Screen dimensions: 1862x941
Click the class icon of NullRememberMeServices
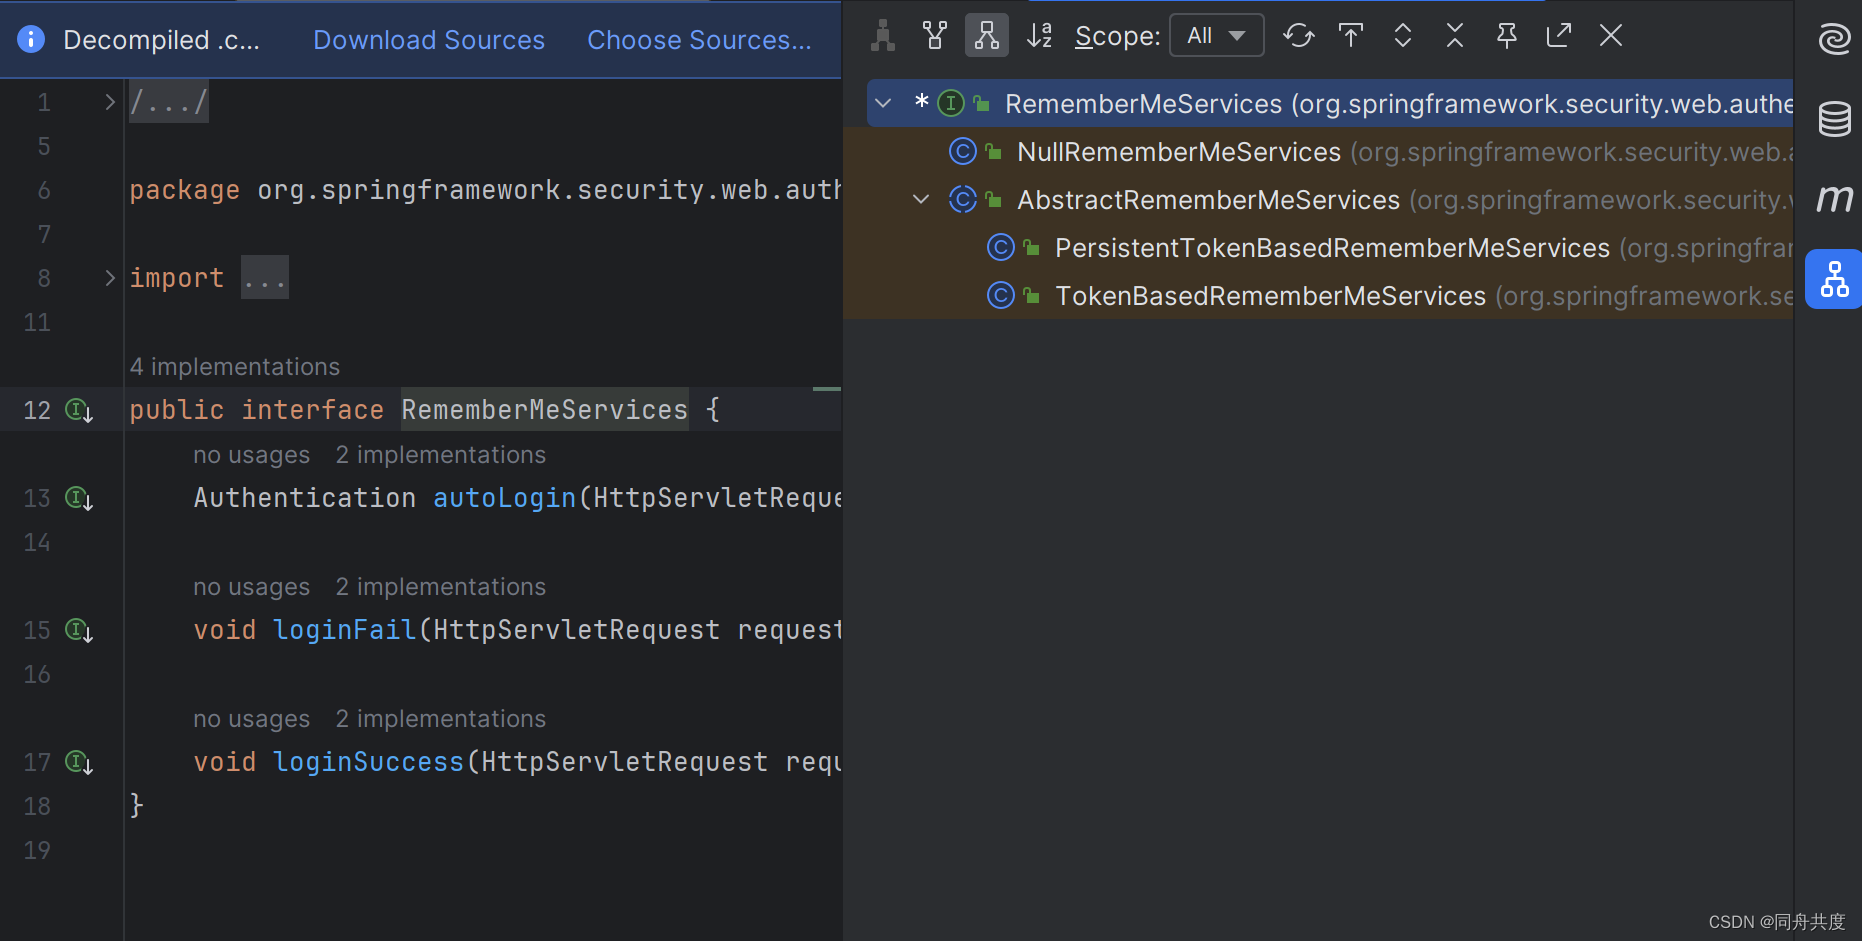point(962,151)
